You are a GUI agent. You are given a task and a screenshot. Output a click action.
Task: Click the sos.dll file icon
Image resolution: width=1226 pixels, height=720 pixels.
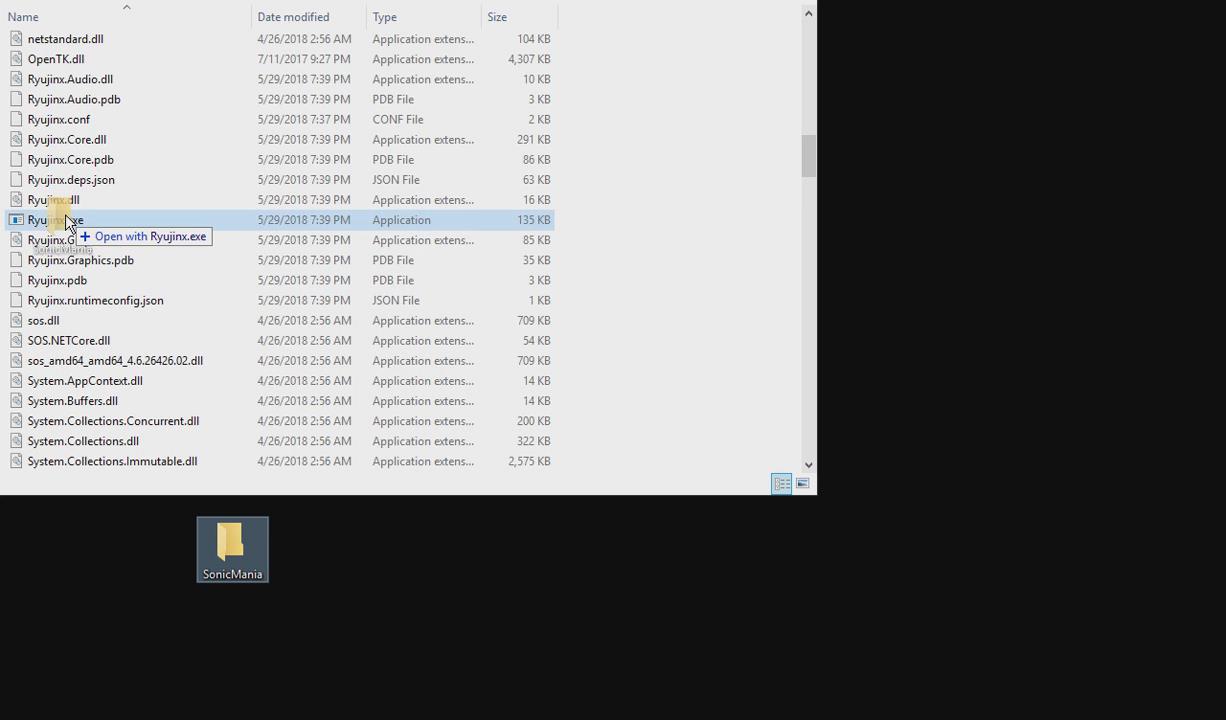click(x=16, y=320)
